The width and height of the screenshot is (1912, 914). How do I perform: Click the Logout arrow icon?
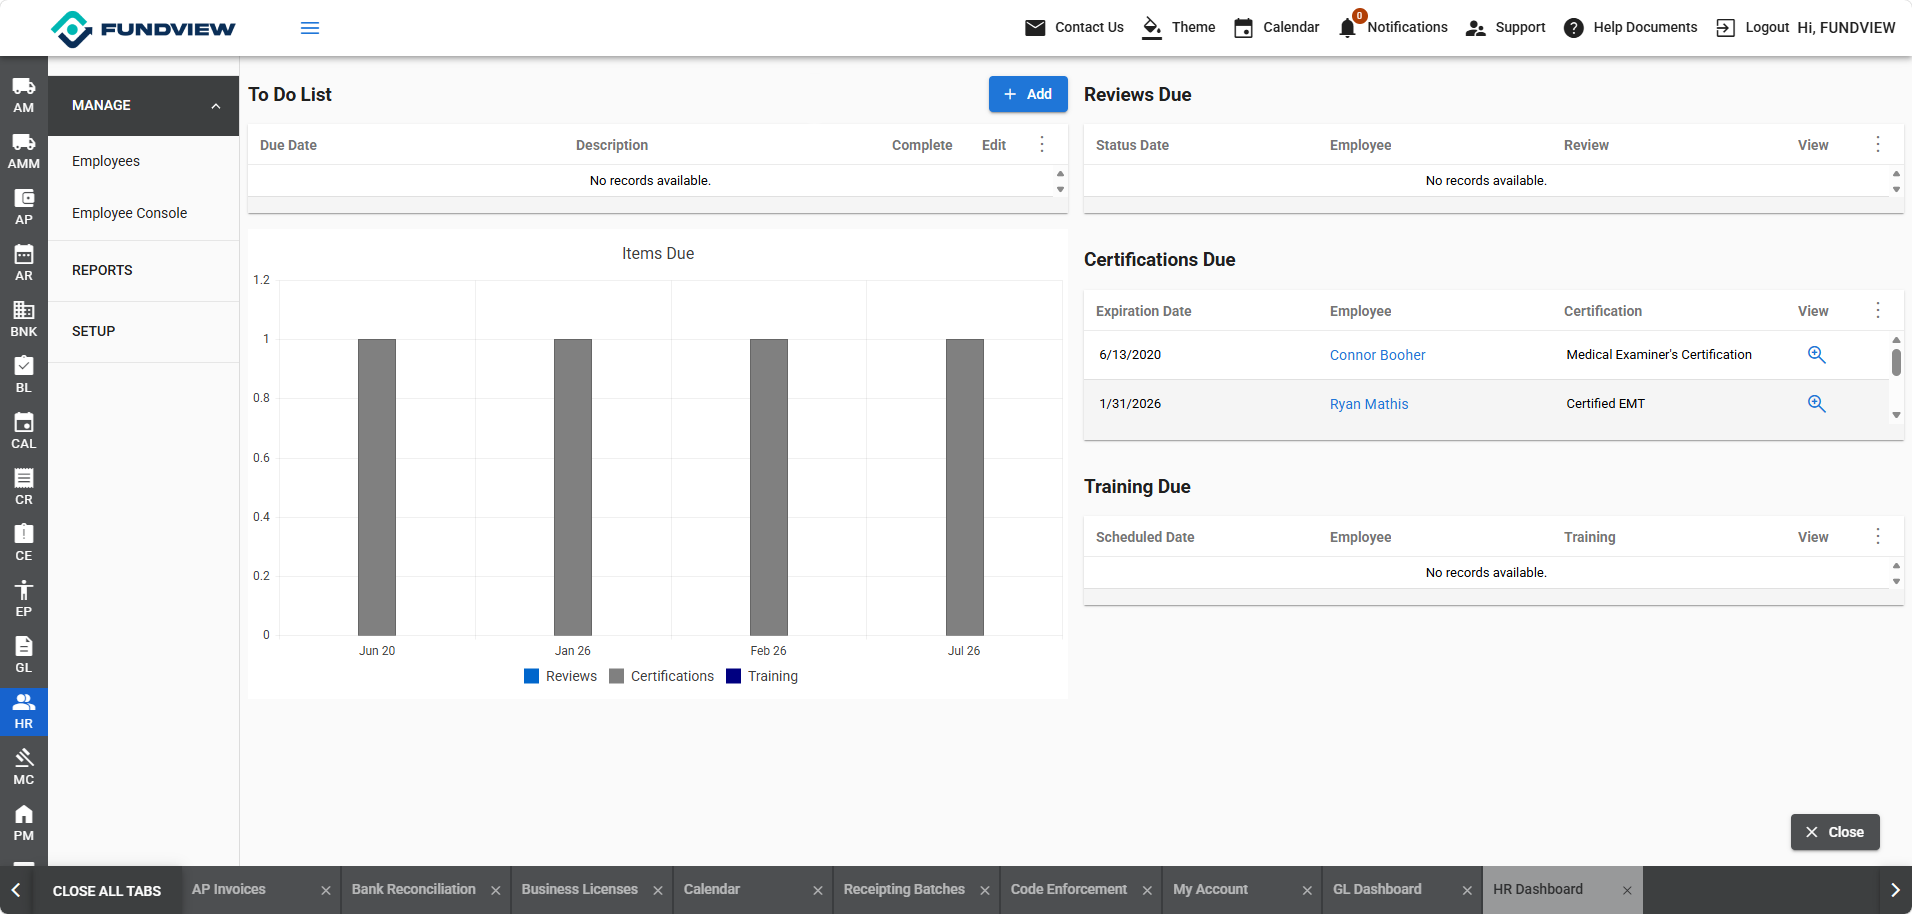tap(1726, 28)
